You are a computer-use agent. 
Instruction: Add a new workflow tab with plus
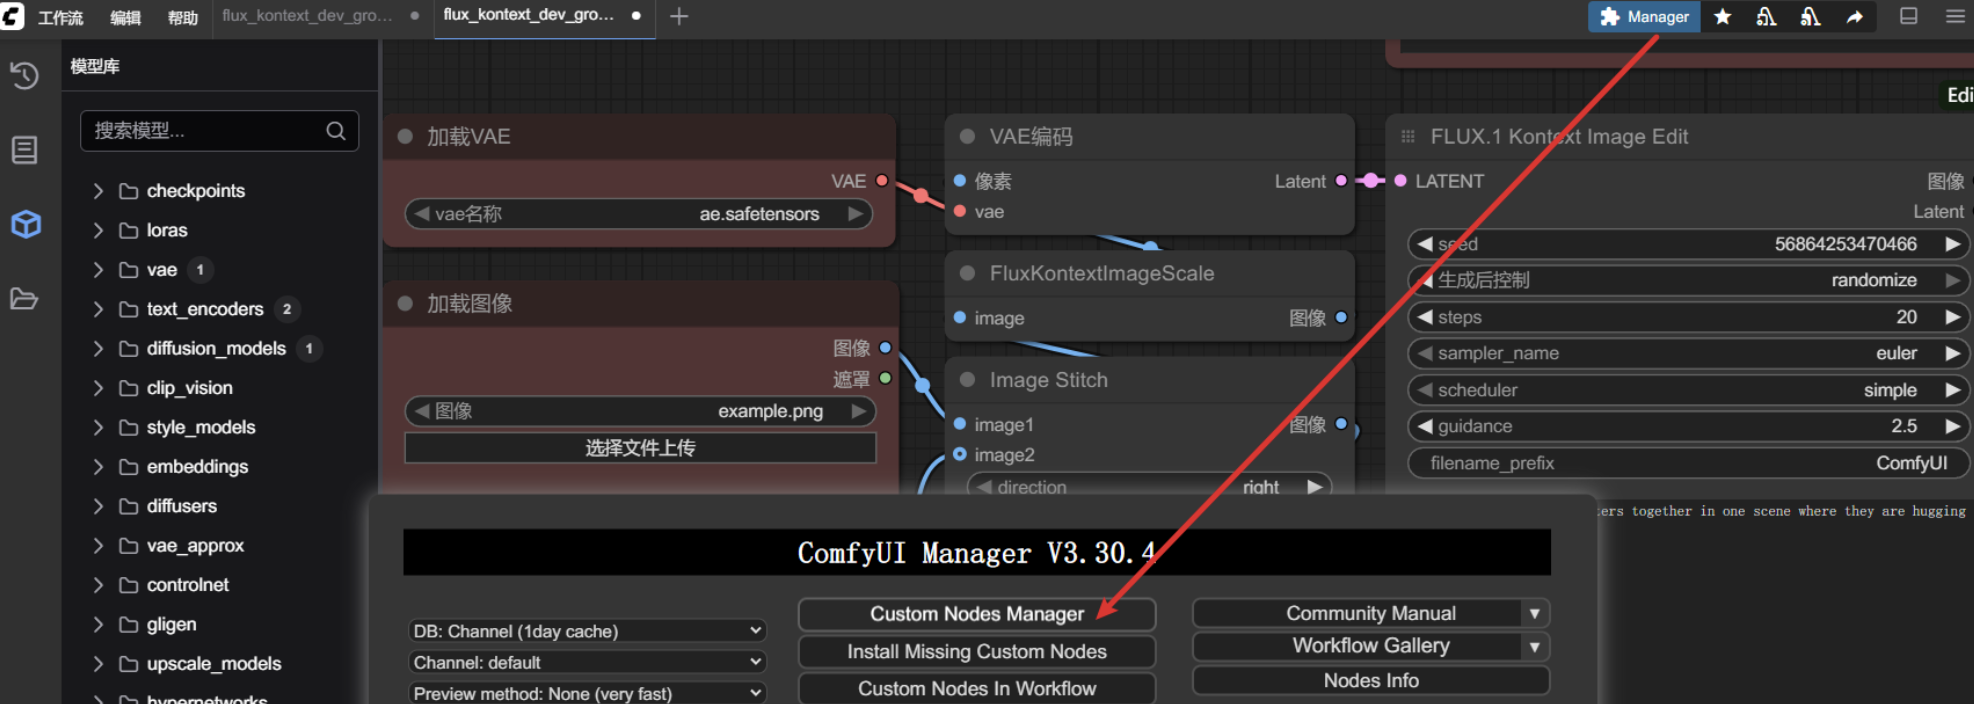pos(679,16)
